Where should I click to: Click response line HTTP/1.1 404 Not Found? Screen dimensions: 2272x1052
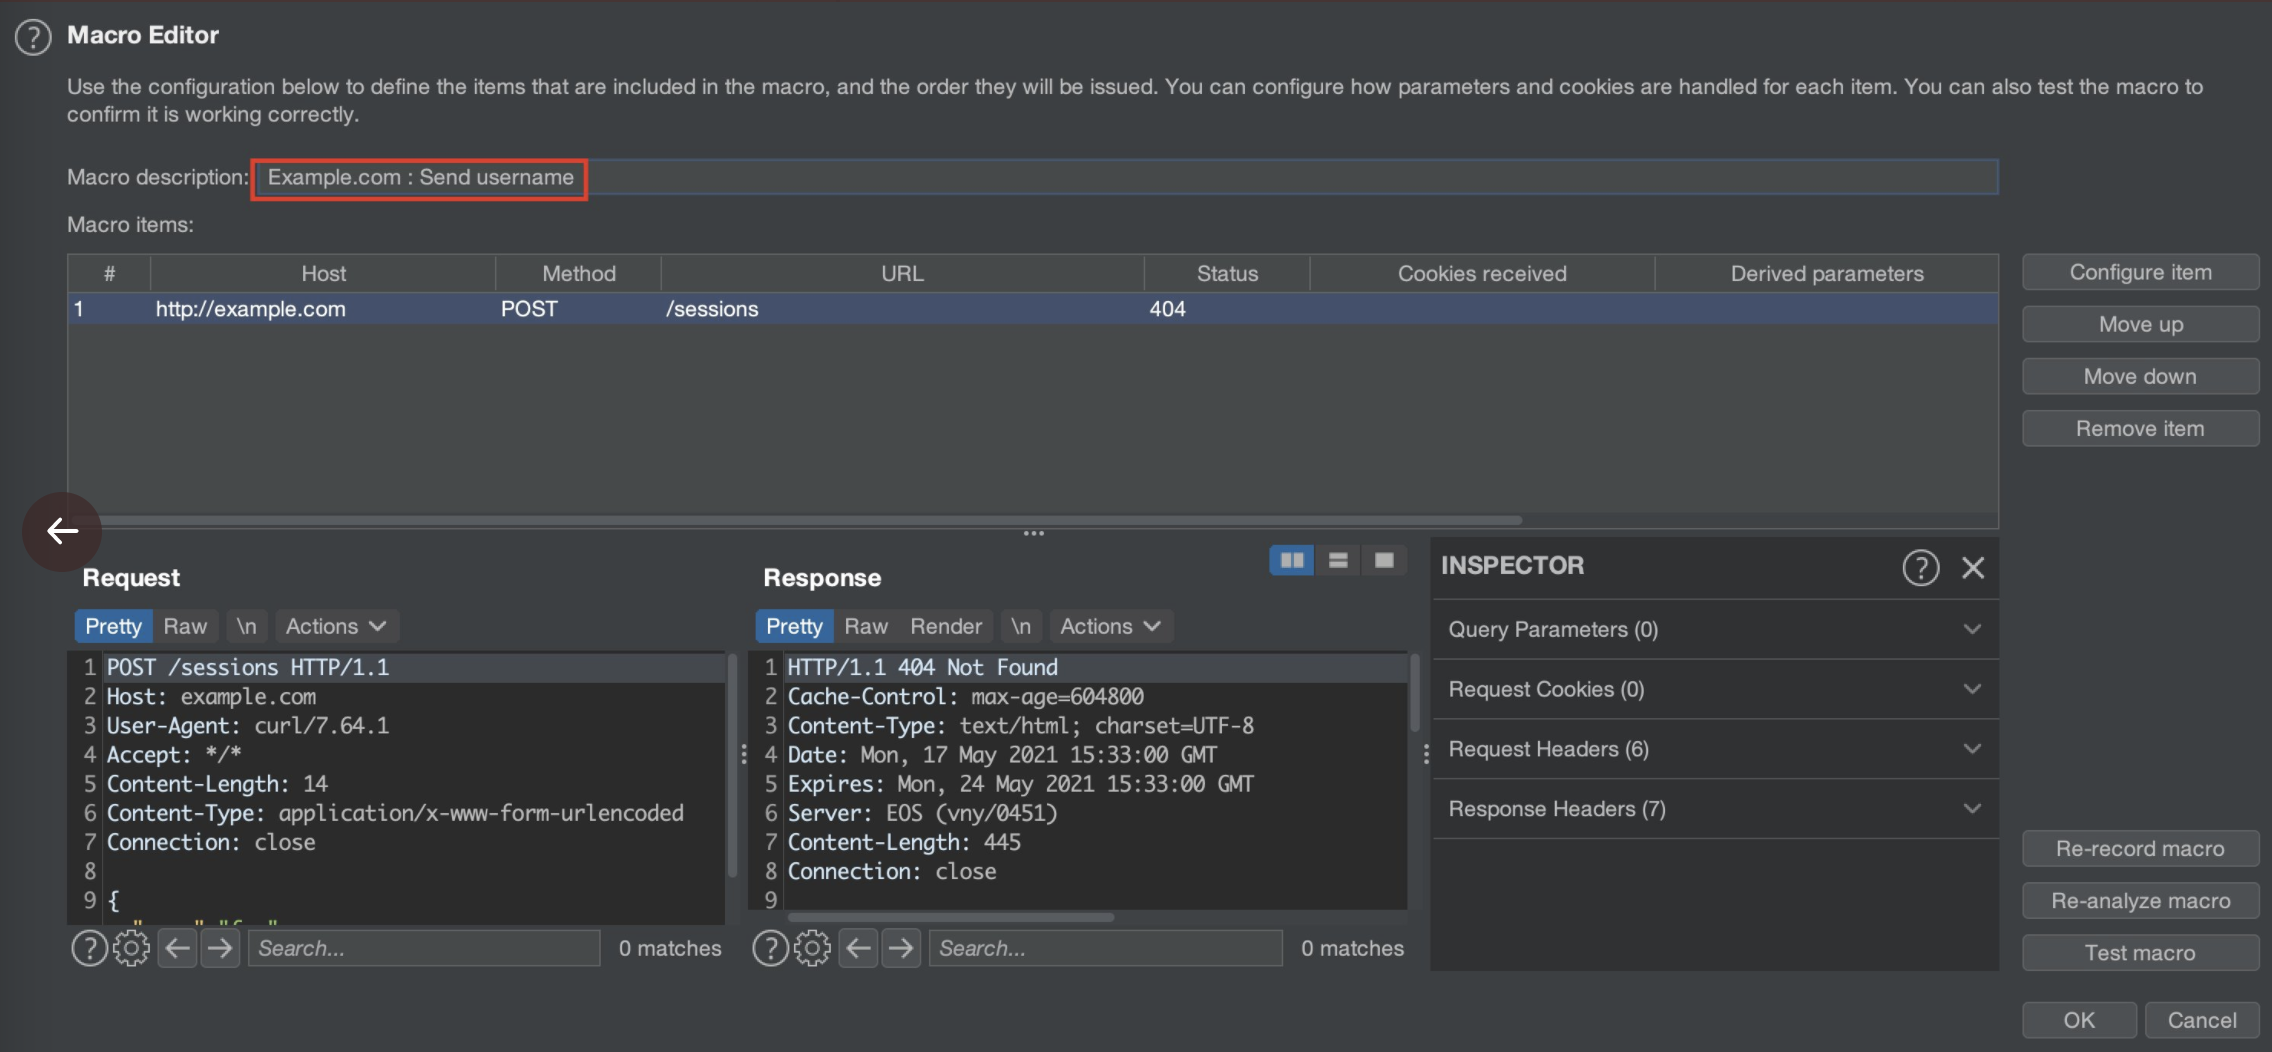coord(922,667)
